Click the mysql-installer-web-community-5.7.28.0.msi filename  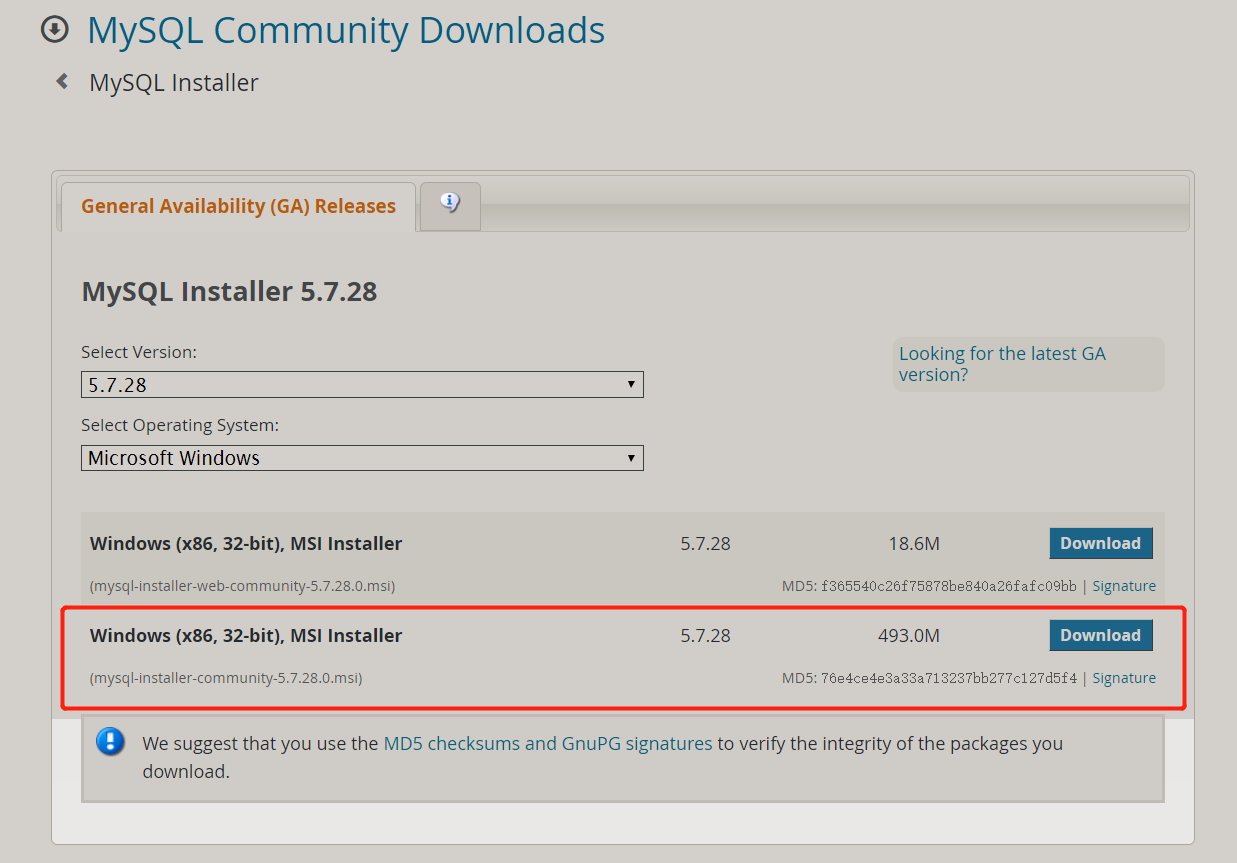click(x=242, y=586)
